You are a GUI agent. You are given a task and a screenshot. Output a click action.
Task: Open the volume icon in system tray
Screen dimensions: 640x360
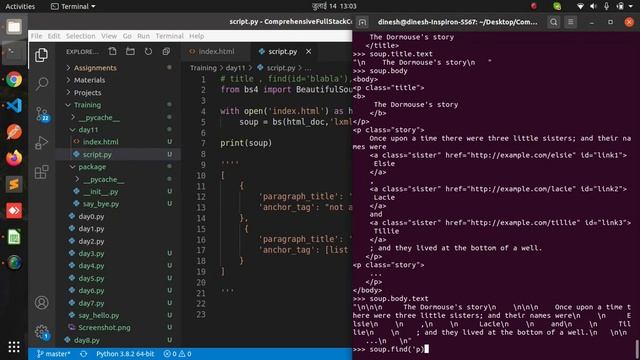click(x=593, y=6)
